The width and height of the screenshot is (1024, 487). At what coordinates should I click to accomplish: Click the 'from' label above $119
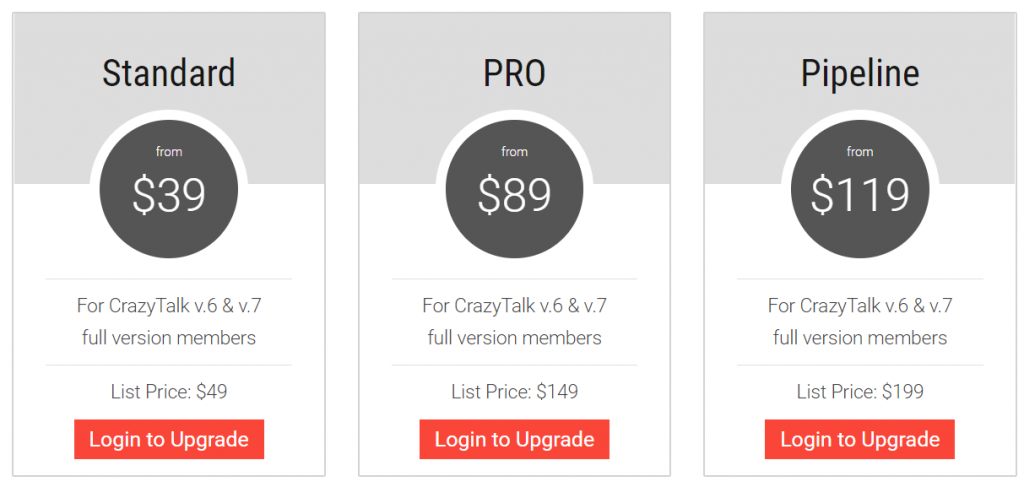coord(859,151)
